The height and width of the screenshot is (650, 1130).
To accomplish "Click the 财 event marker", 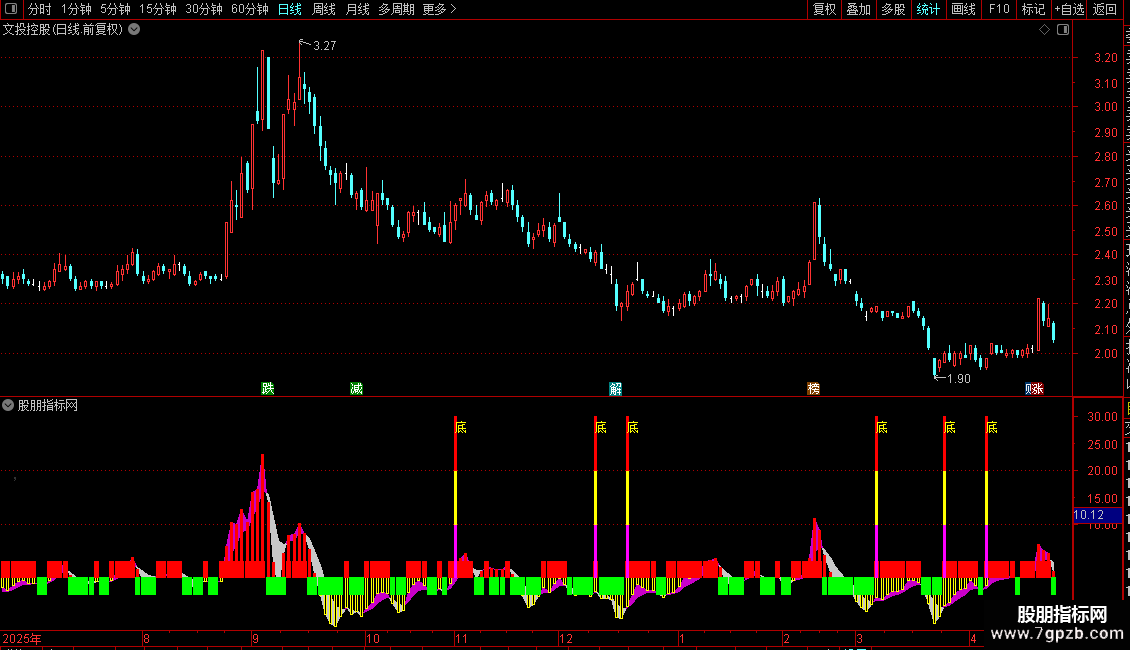I will pyautogui.click(x=1028, y=388).
